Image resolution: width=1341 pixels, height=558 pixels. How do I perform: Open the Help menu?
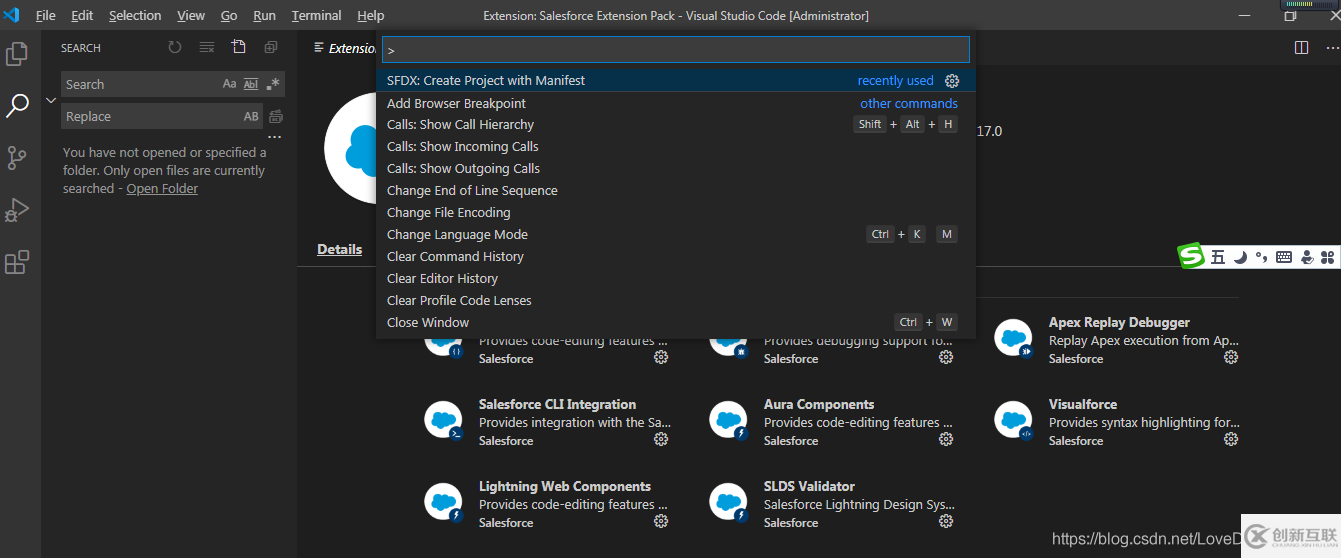point(370,15)
